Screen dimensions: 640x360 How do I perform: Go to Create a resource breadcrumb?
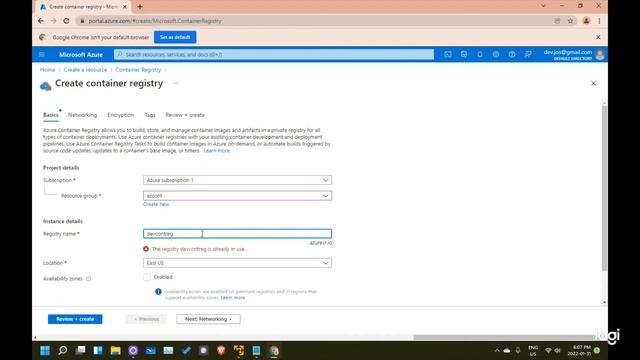[85, 70]
